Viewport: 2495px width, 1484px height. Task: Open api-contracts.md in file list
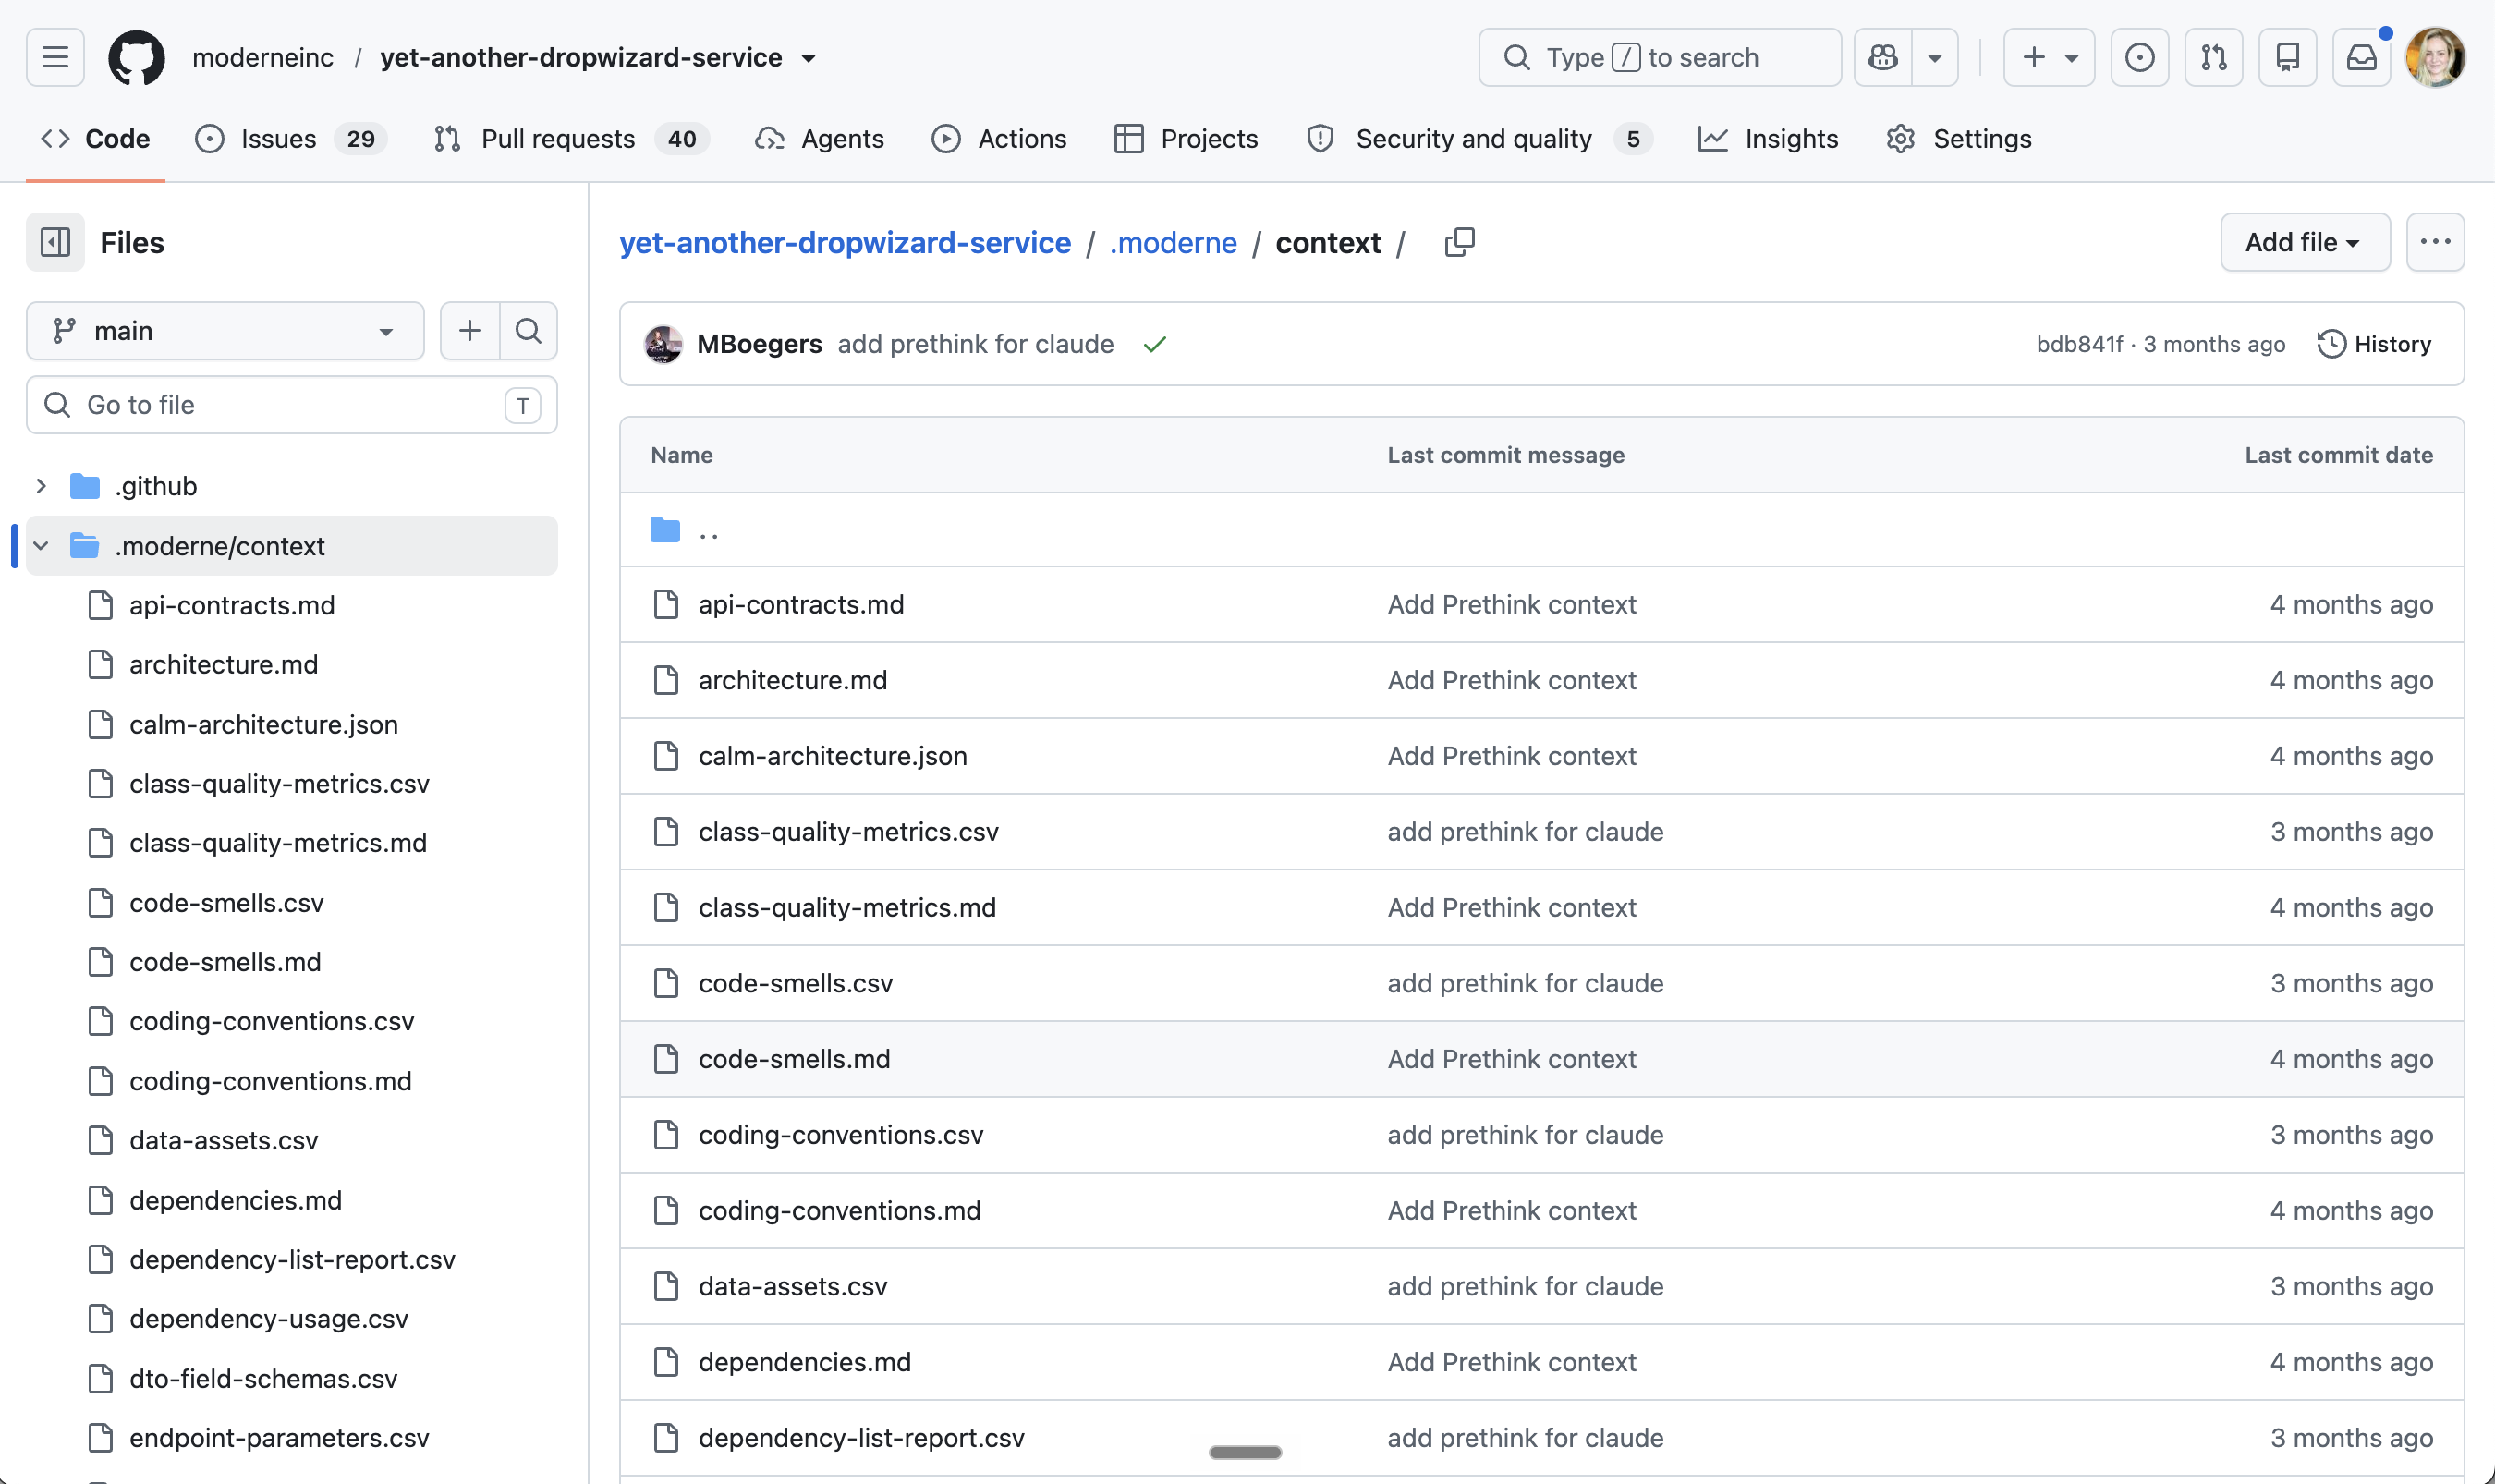801,604
